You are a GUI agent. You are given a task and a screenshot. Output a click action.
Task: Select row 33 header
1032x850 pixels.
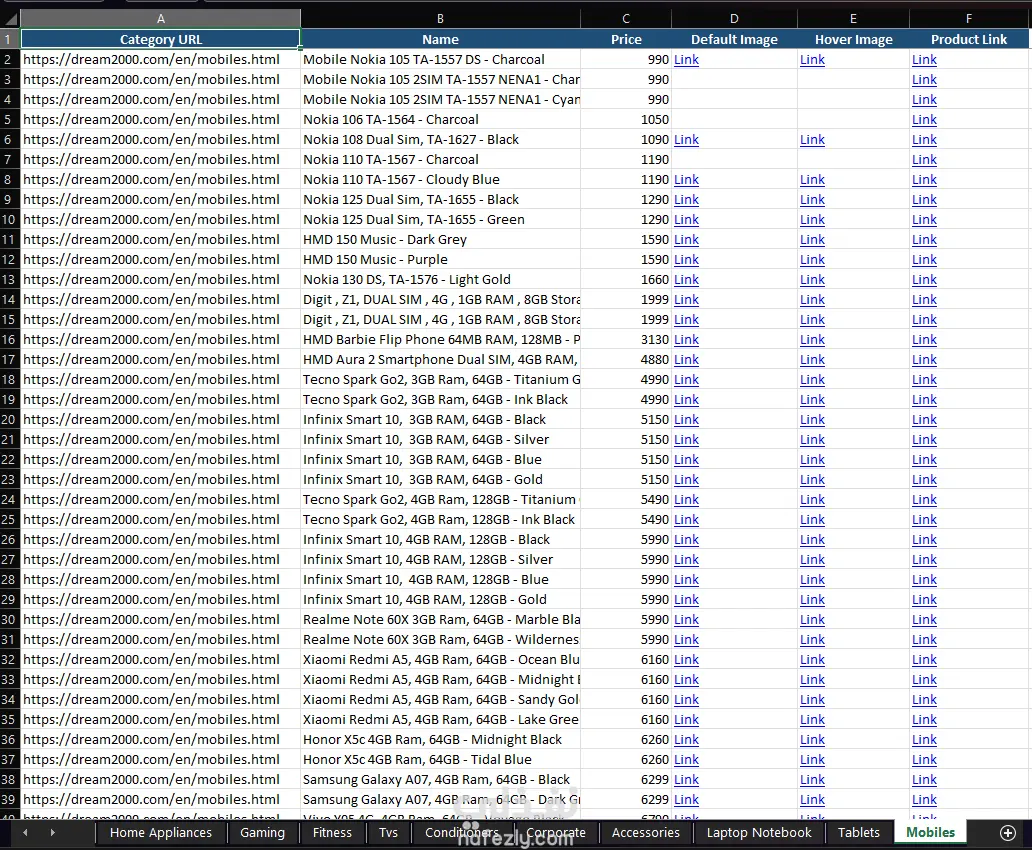(x=9, y=679)
